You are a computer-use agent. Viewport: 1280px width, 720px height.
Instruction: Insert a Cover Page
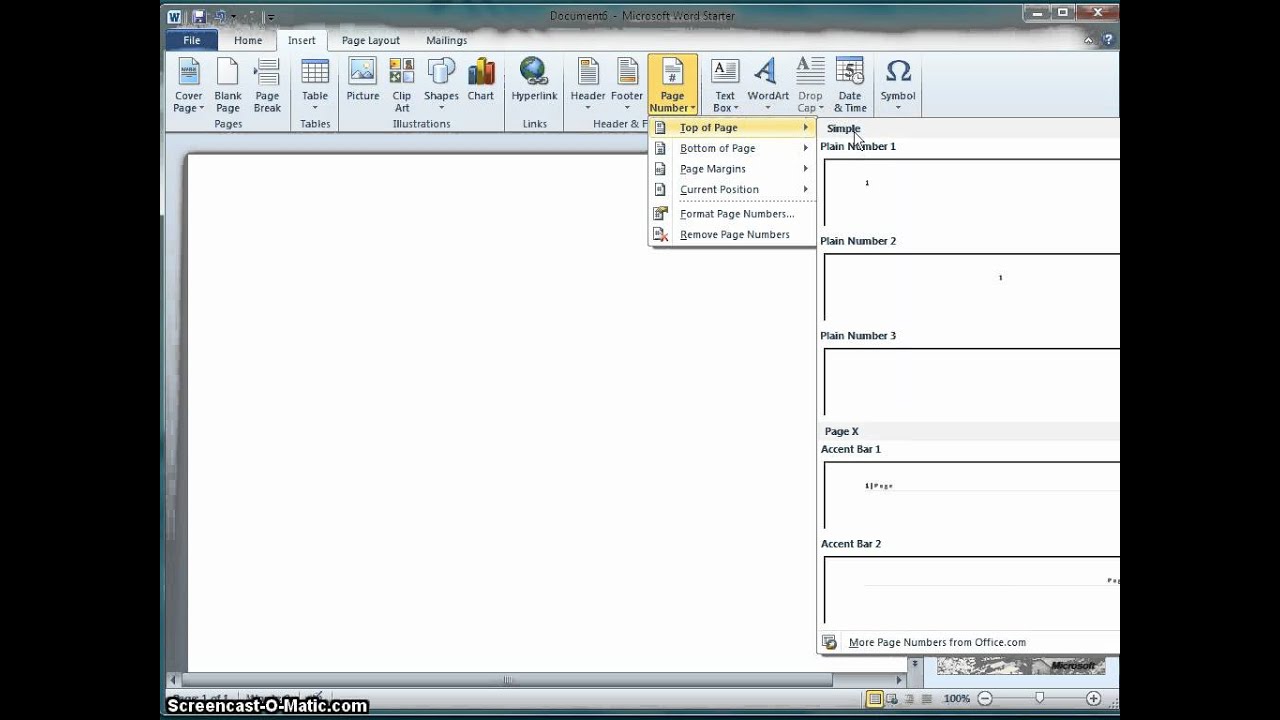189,86
